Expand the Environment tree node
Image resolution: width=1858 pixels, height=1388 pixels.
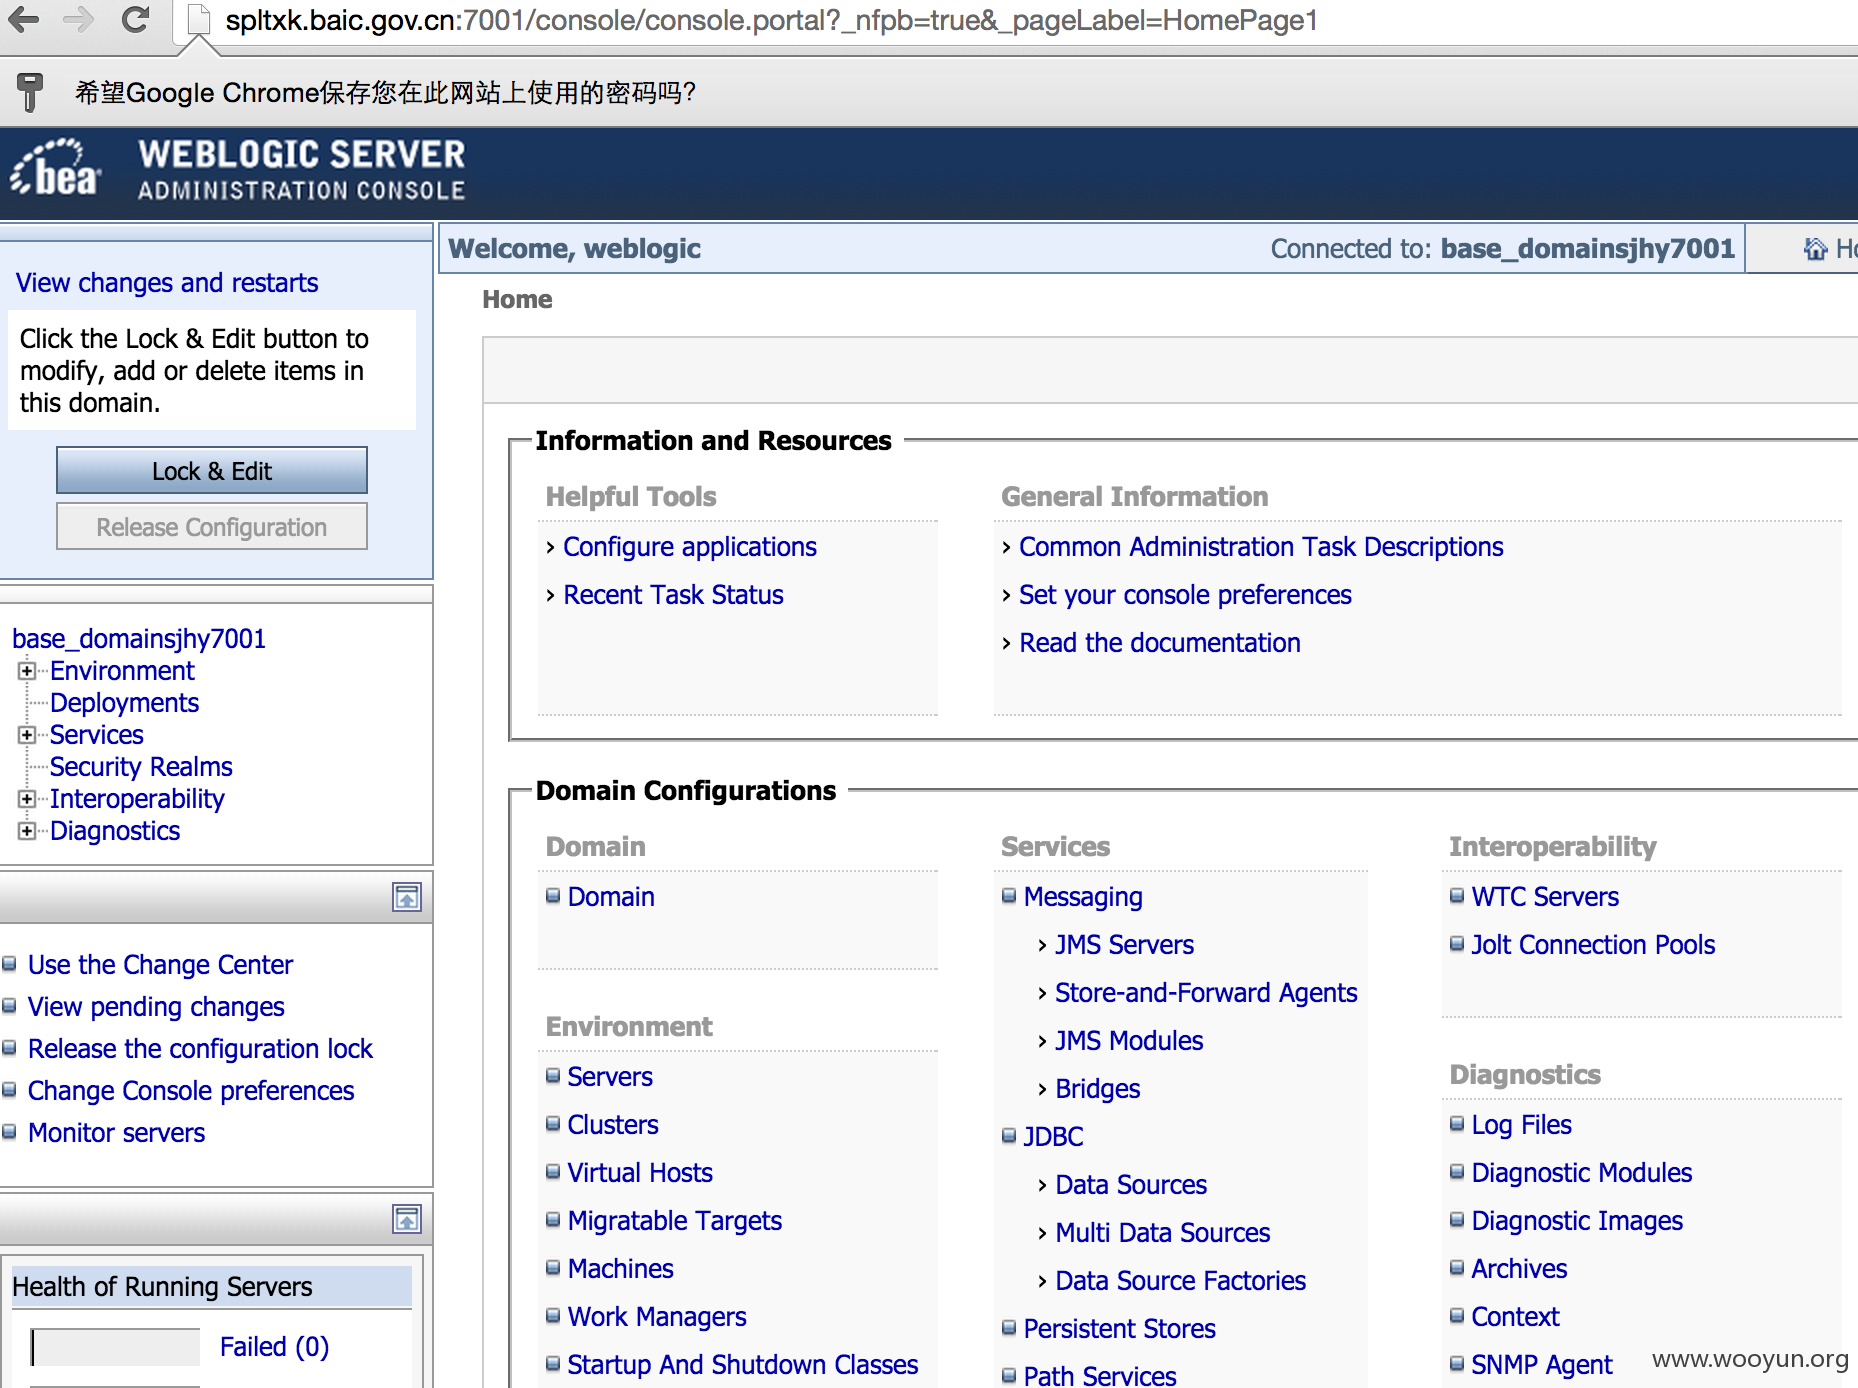point(27,671)
